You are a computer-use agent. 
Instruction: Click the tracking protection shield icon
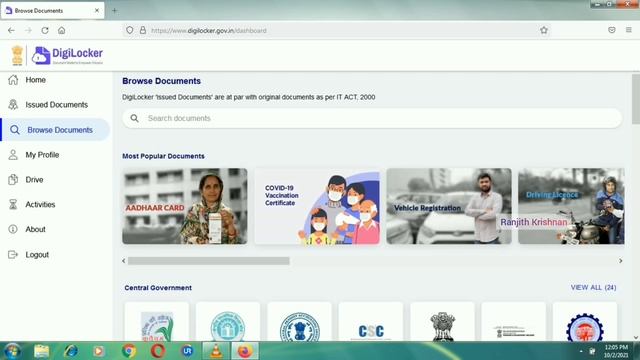point(130,30)
